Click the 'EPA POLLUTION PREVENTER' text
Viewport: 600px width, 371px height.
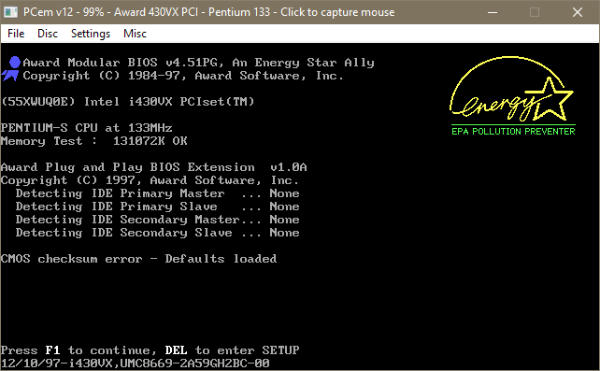[513, 132]
